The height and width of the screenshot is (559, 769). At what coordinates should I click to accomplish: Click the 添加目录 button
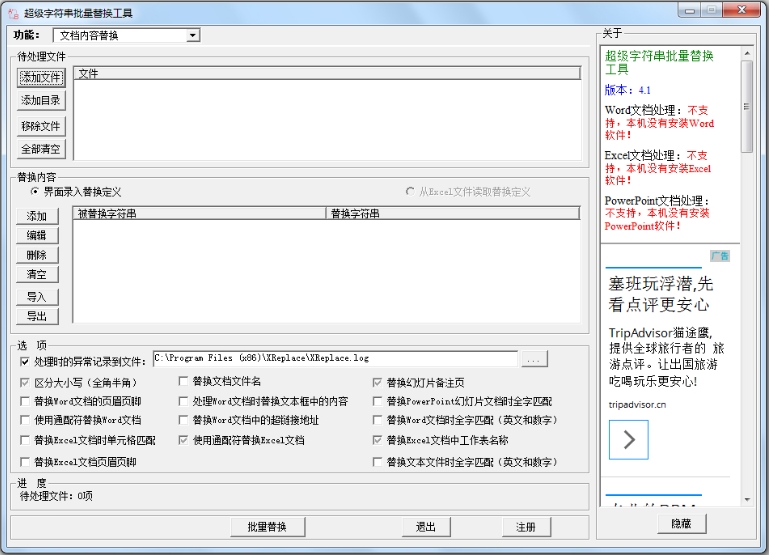coord(41,101)
